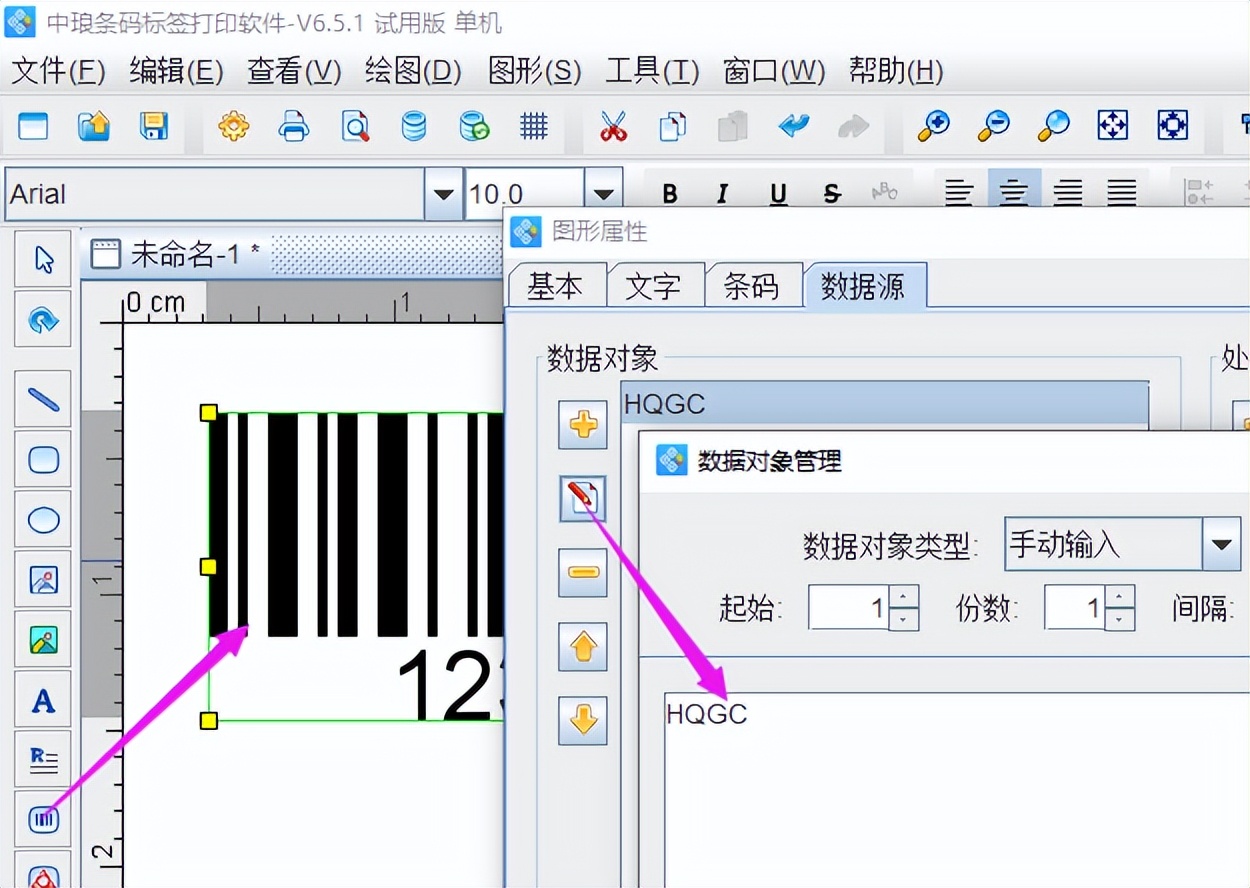Toggle Strikethrough formatting
Image resolution: width=1250 pixels, height=888 pixels.
(832, 194)
